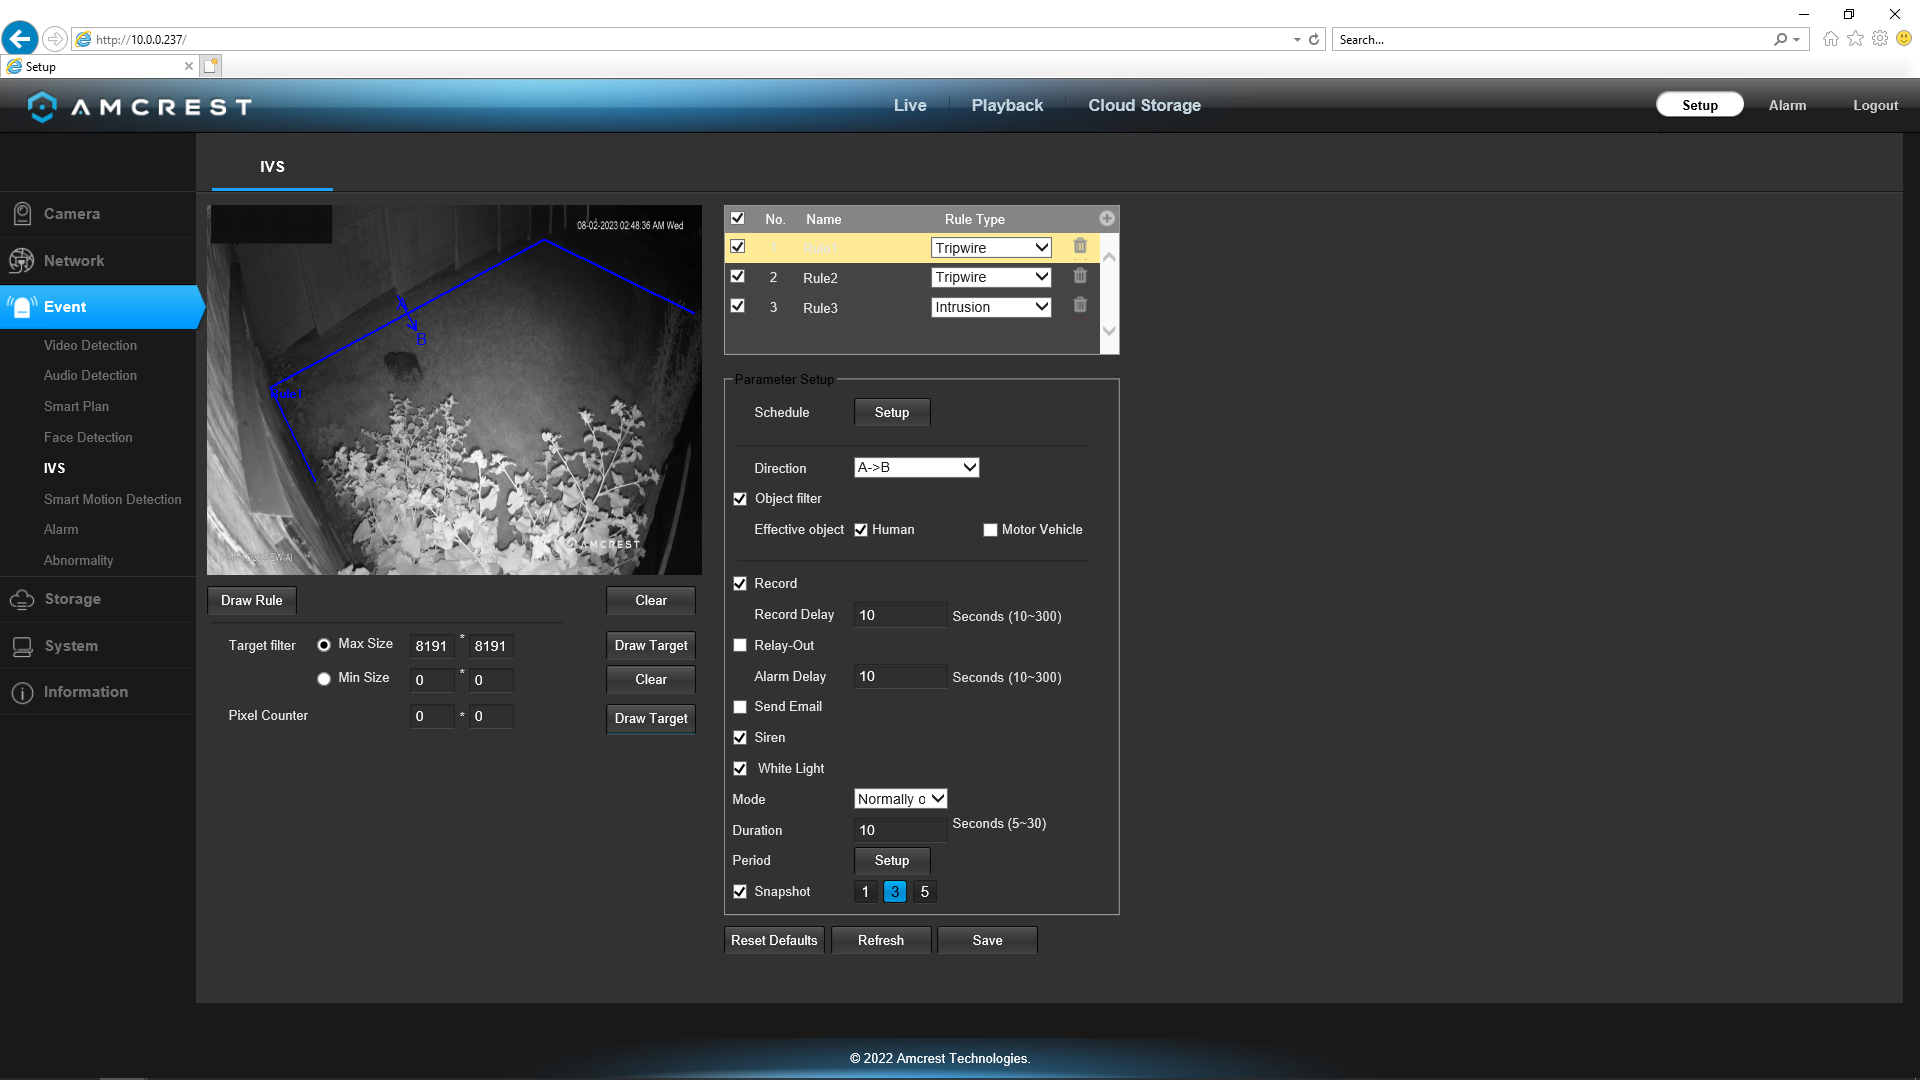Open the address bar history dropdown arrow
Viewport: 1920px width, 1080px height.
point(1297,40)
